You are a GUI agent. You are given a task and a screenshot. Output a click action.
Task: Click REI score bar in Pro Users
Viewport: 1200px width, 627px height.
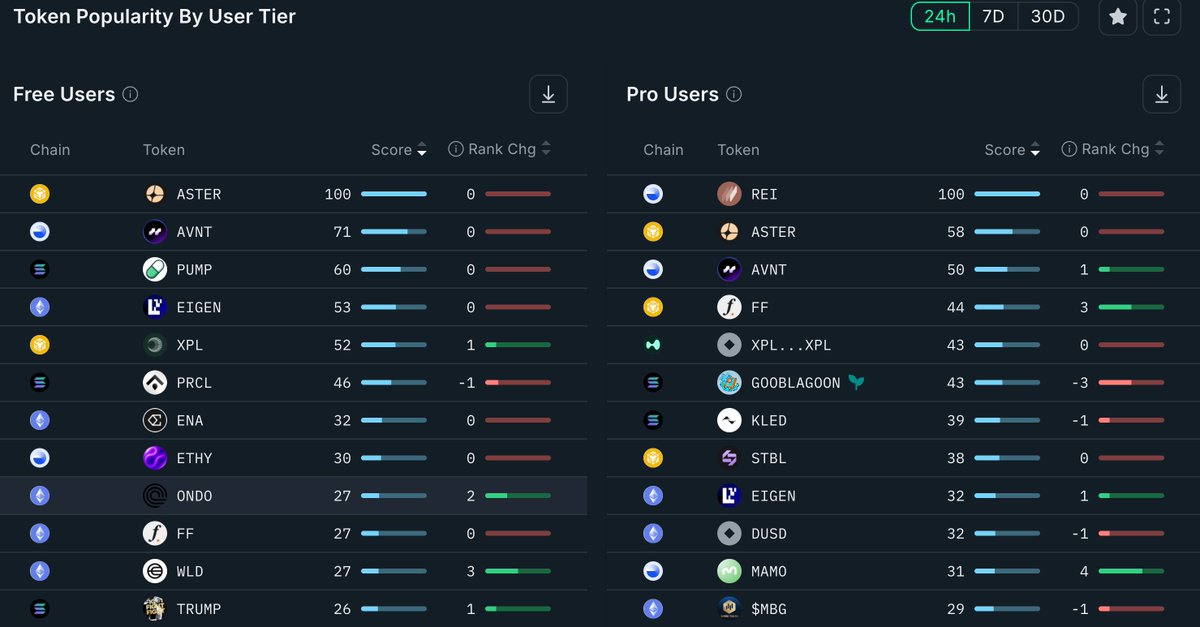tap(1007, 194)
